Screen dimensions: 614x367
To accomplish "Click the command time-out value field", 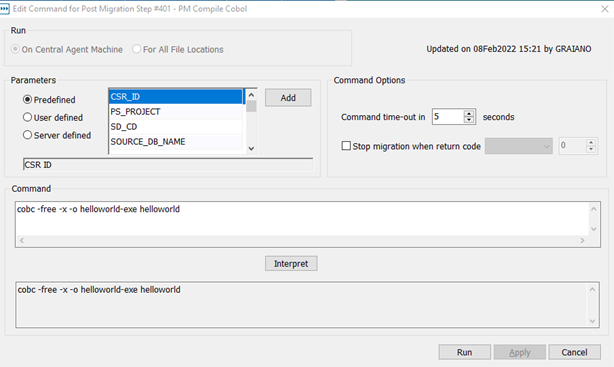I will [448, 117].
